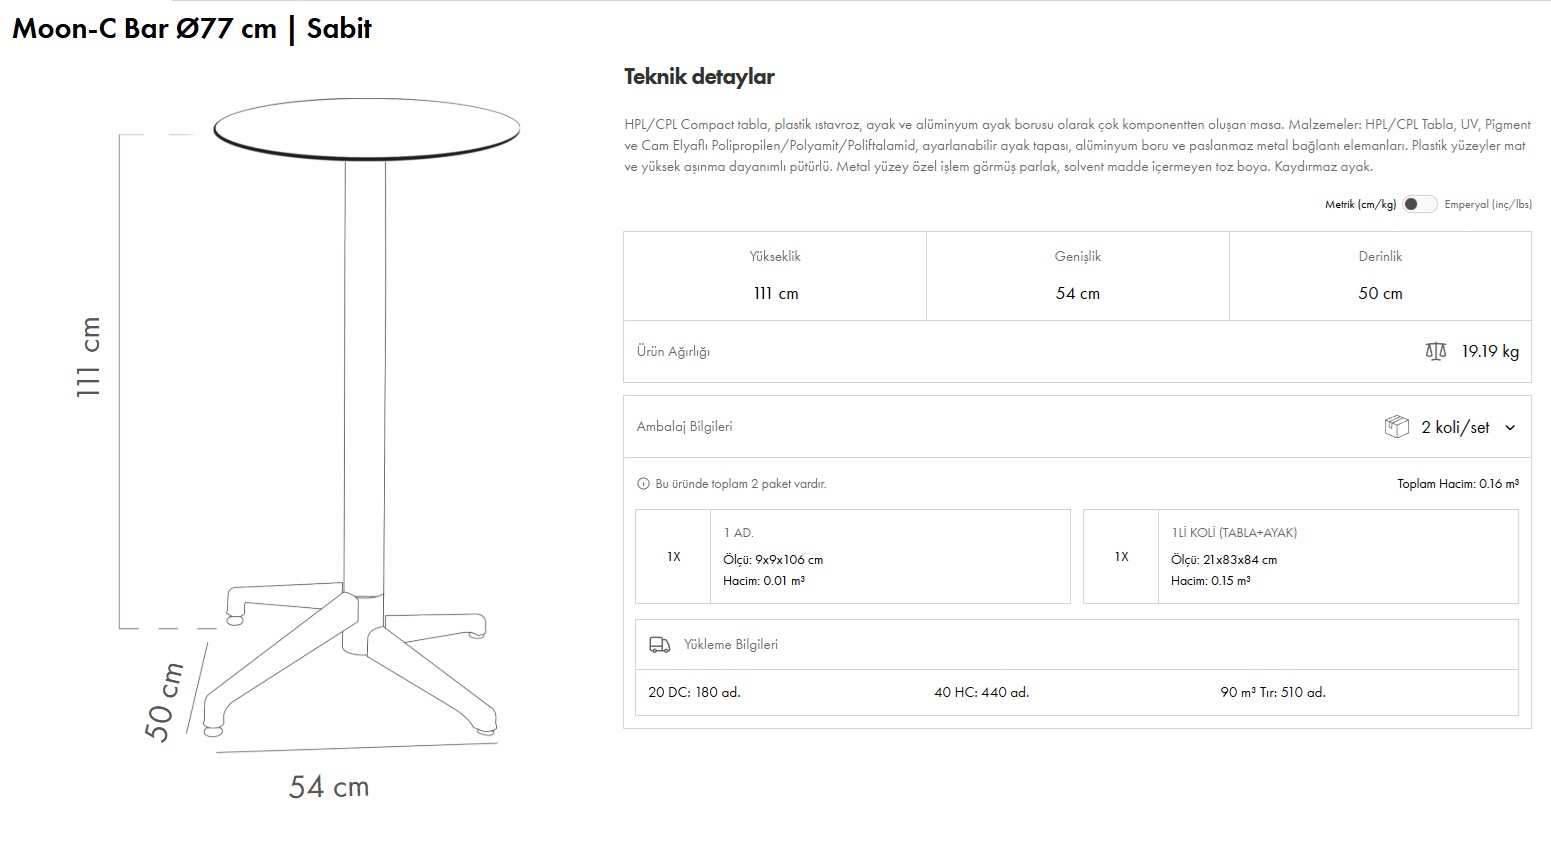Click the info circle icon beside package note
The height and width of the screenshot is (851, 1551).
coord(643,484)
